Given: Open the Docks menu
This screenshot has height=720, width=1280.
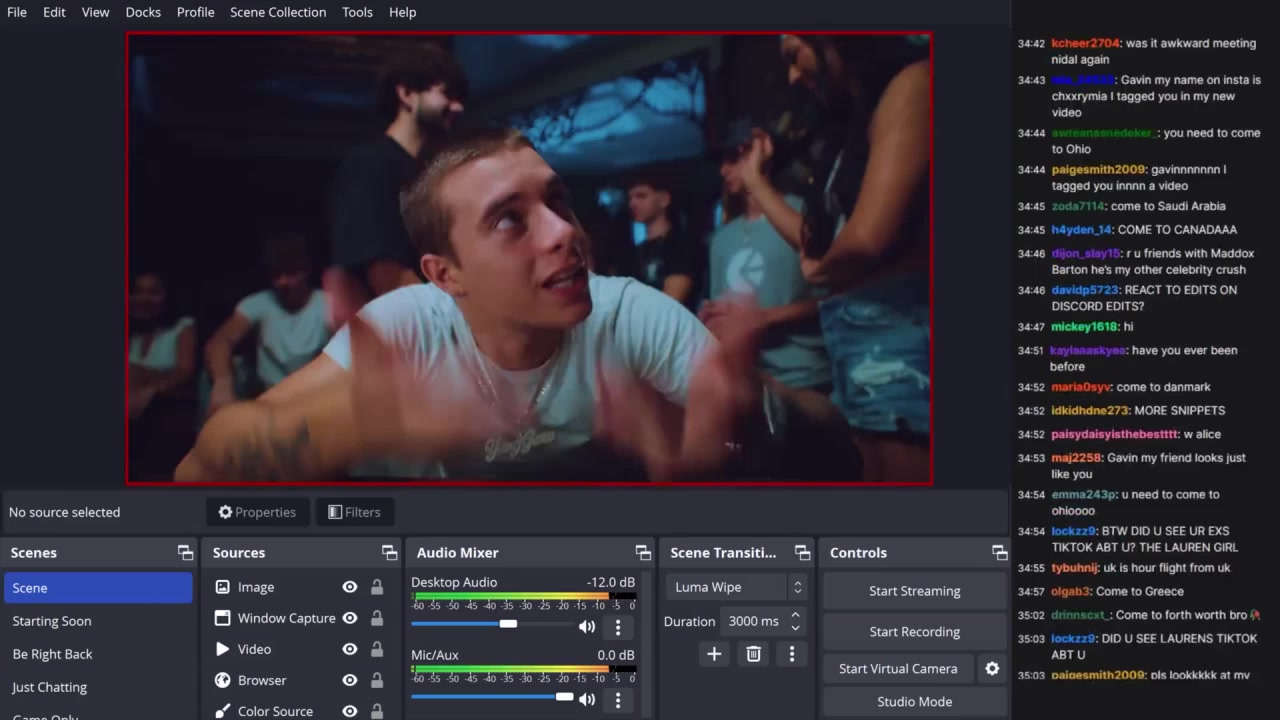Looking at the screenshot, I should pos(143,12).
